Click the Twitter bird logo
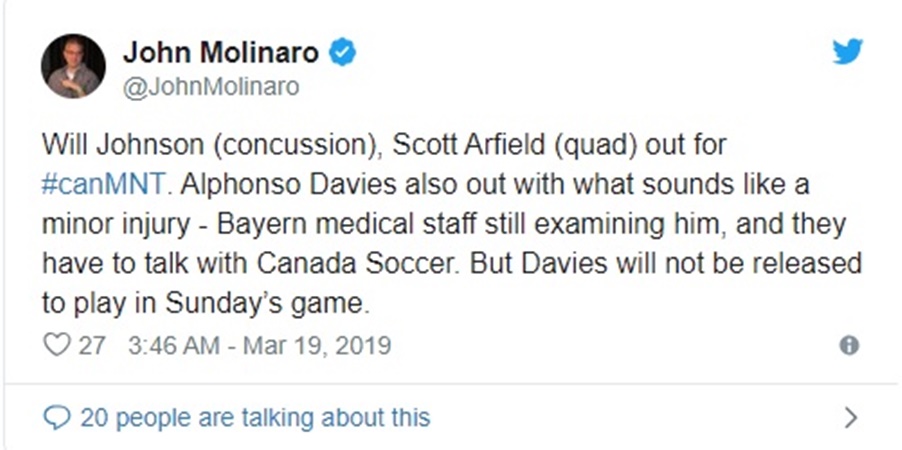Viewport: 902px width, 450px height. [847, 51]
